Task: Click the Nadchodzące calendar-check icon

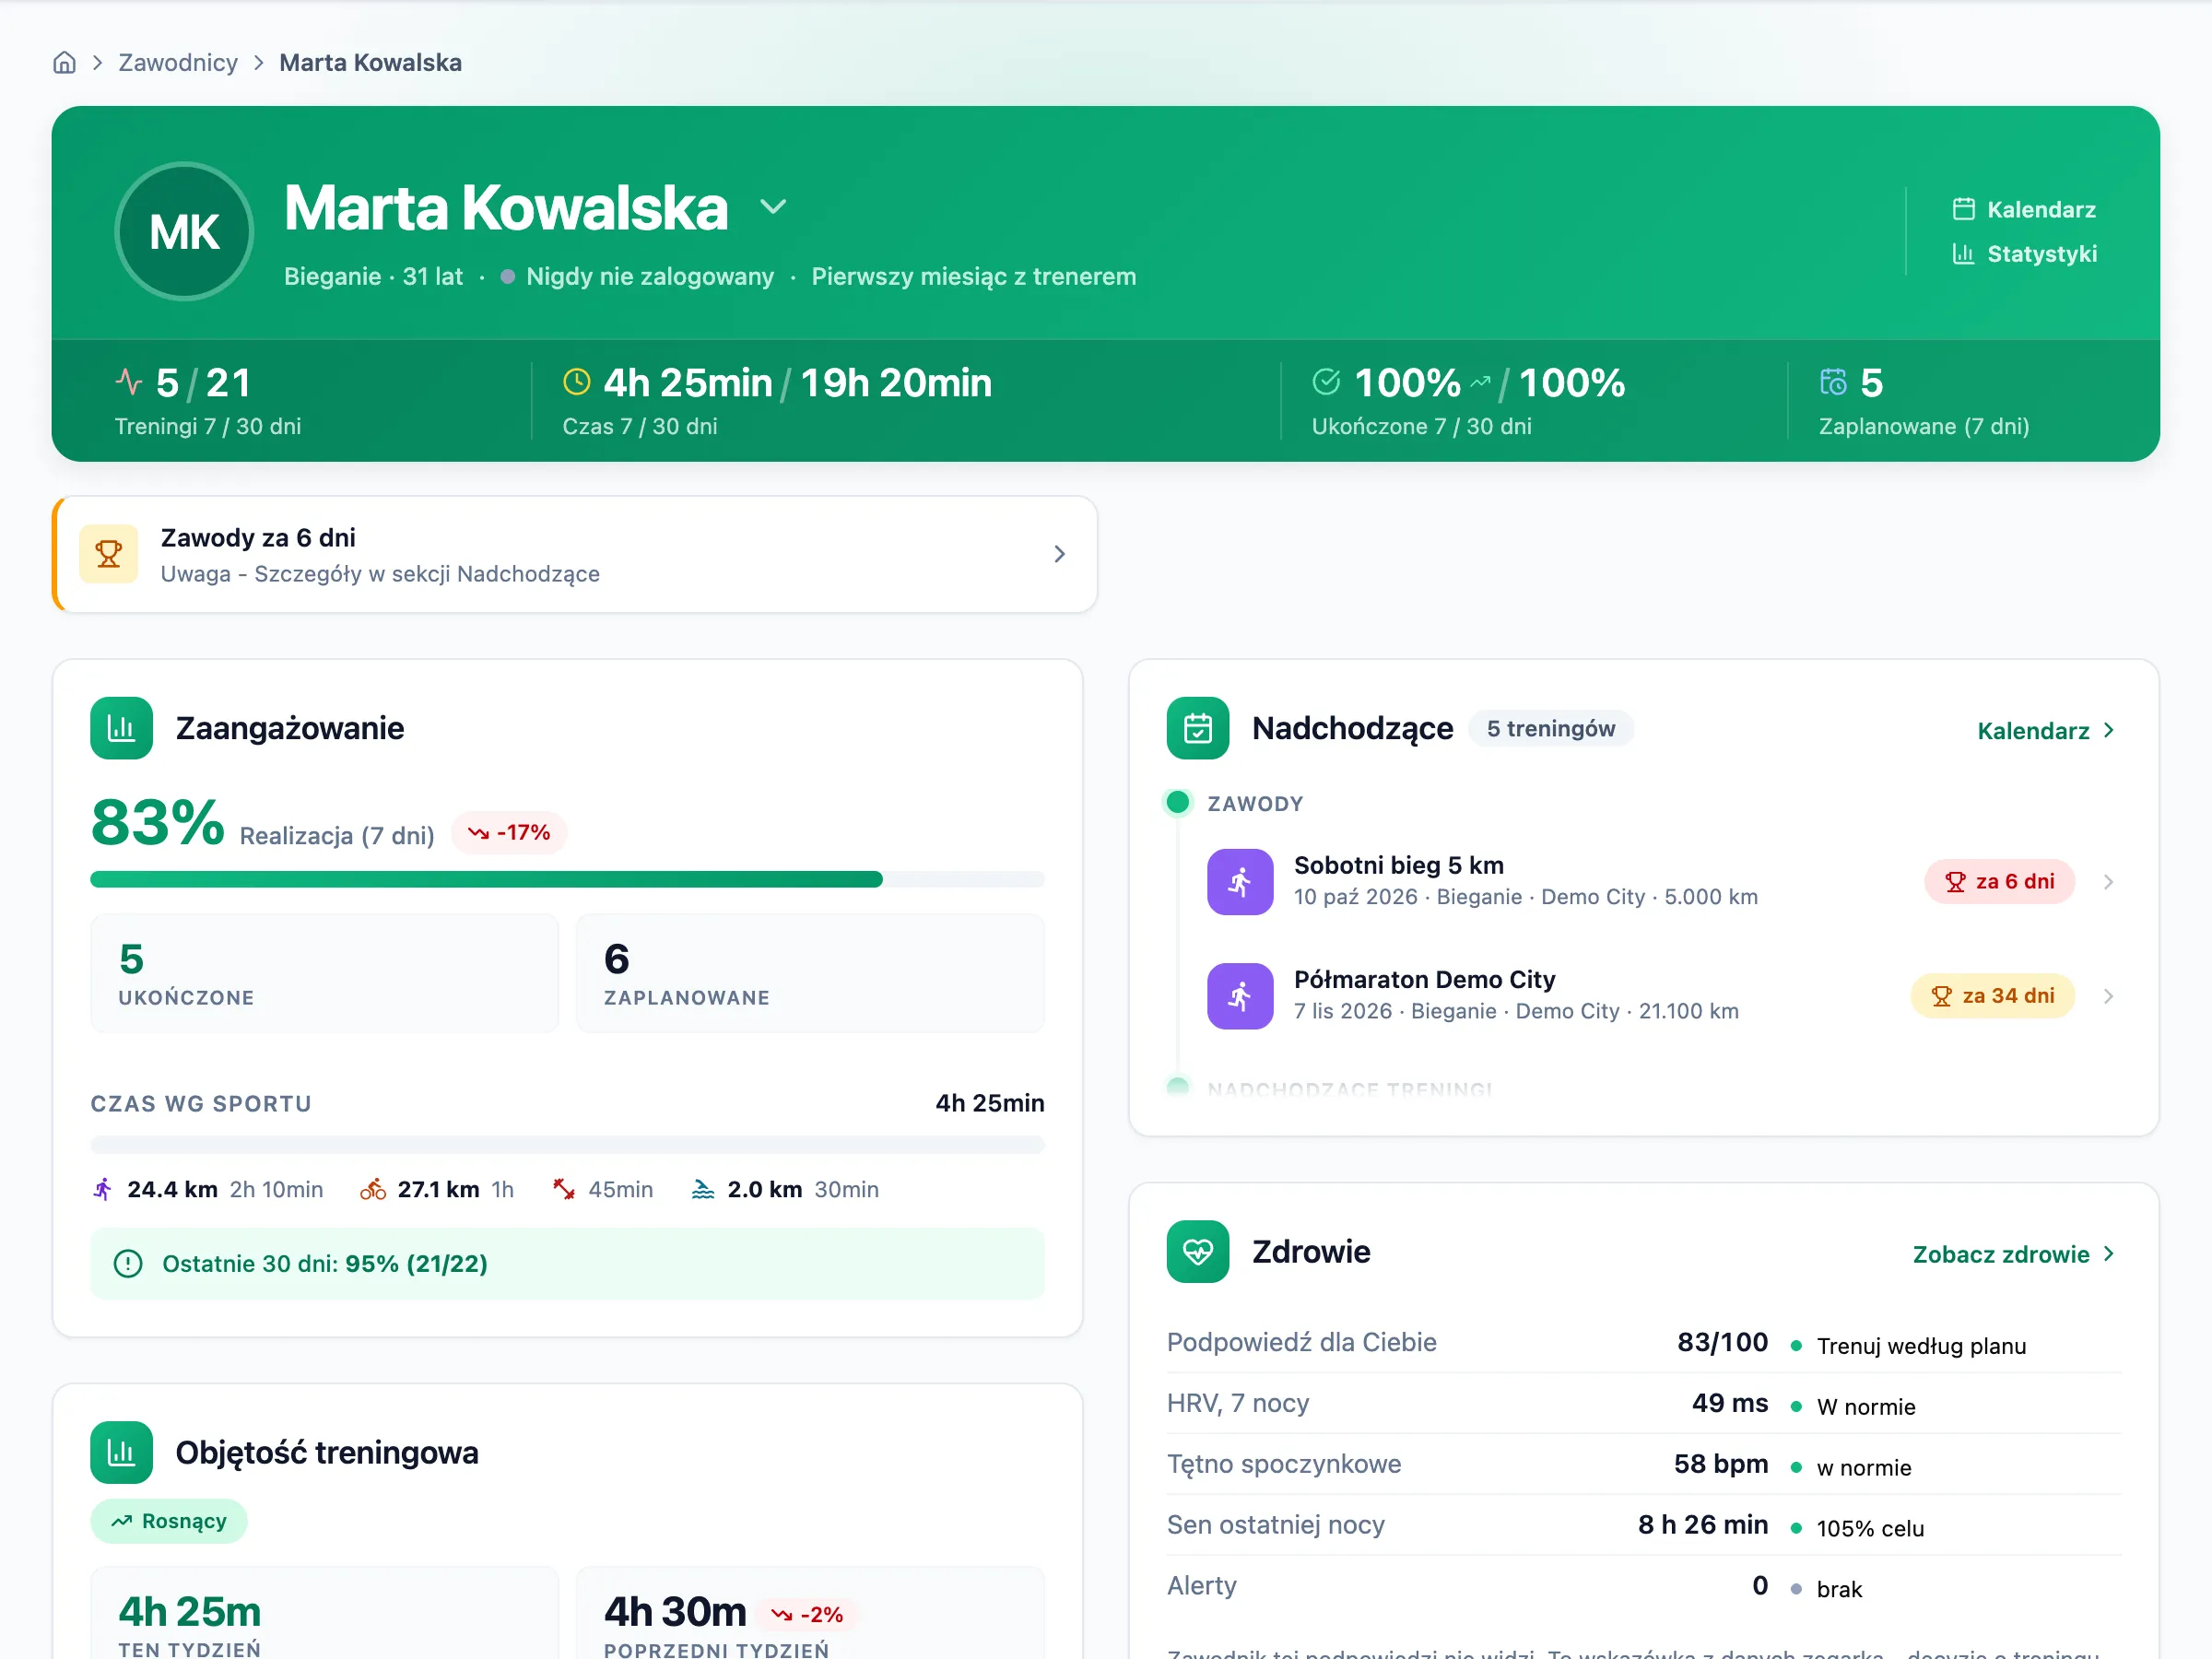Action: 1198,728
